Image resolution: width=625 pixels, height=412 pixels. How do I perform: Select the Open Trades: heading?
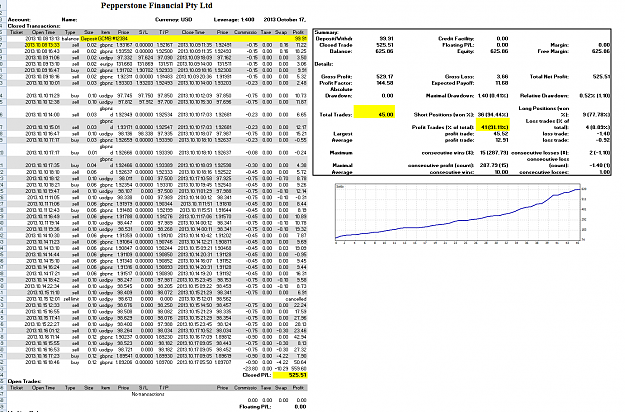pos(24,381)
